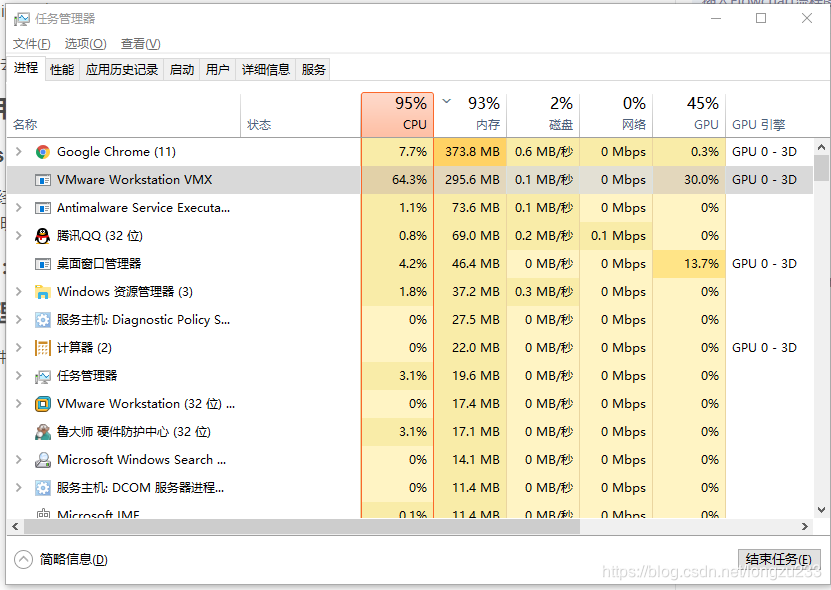The width and height of the screenshot is (831, 590).
Task: Expand the Google Chrome (11) process group
Action: point(19,152)
